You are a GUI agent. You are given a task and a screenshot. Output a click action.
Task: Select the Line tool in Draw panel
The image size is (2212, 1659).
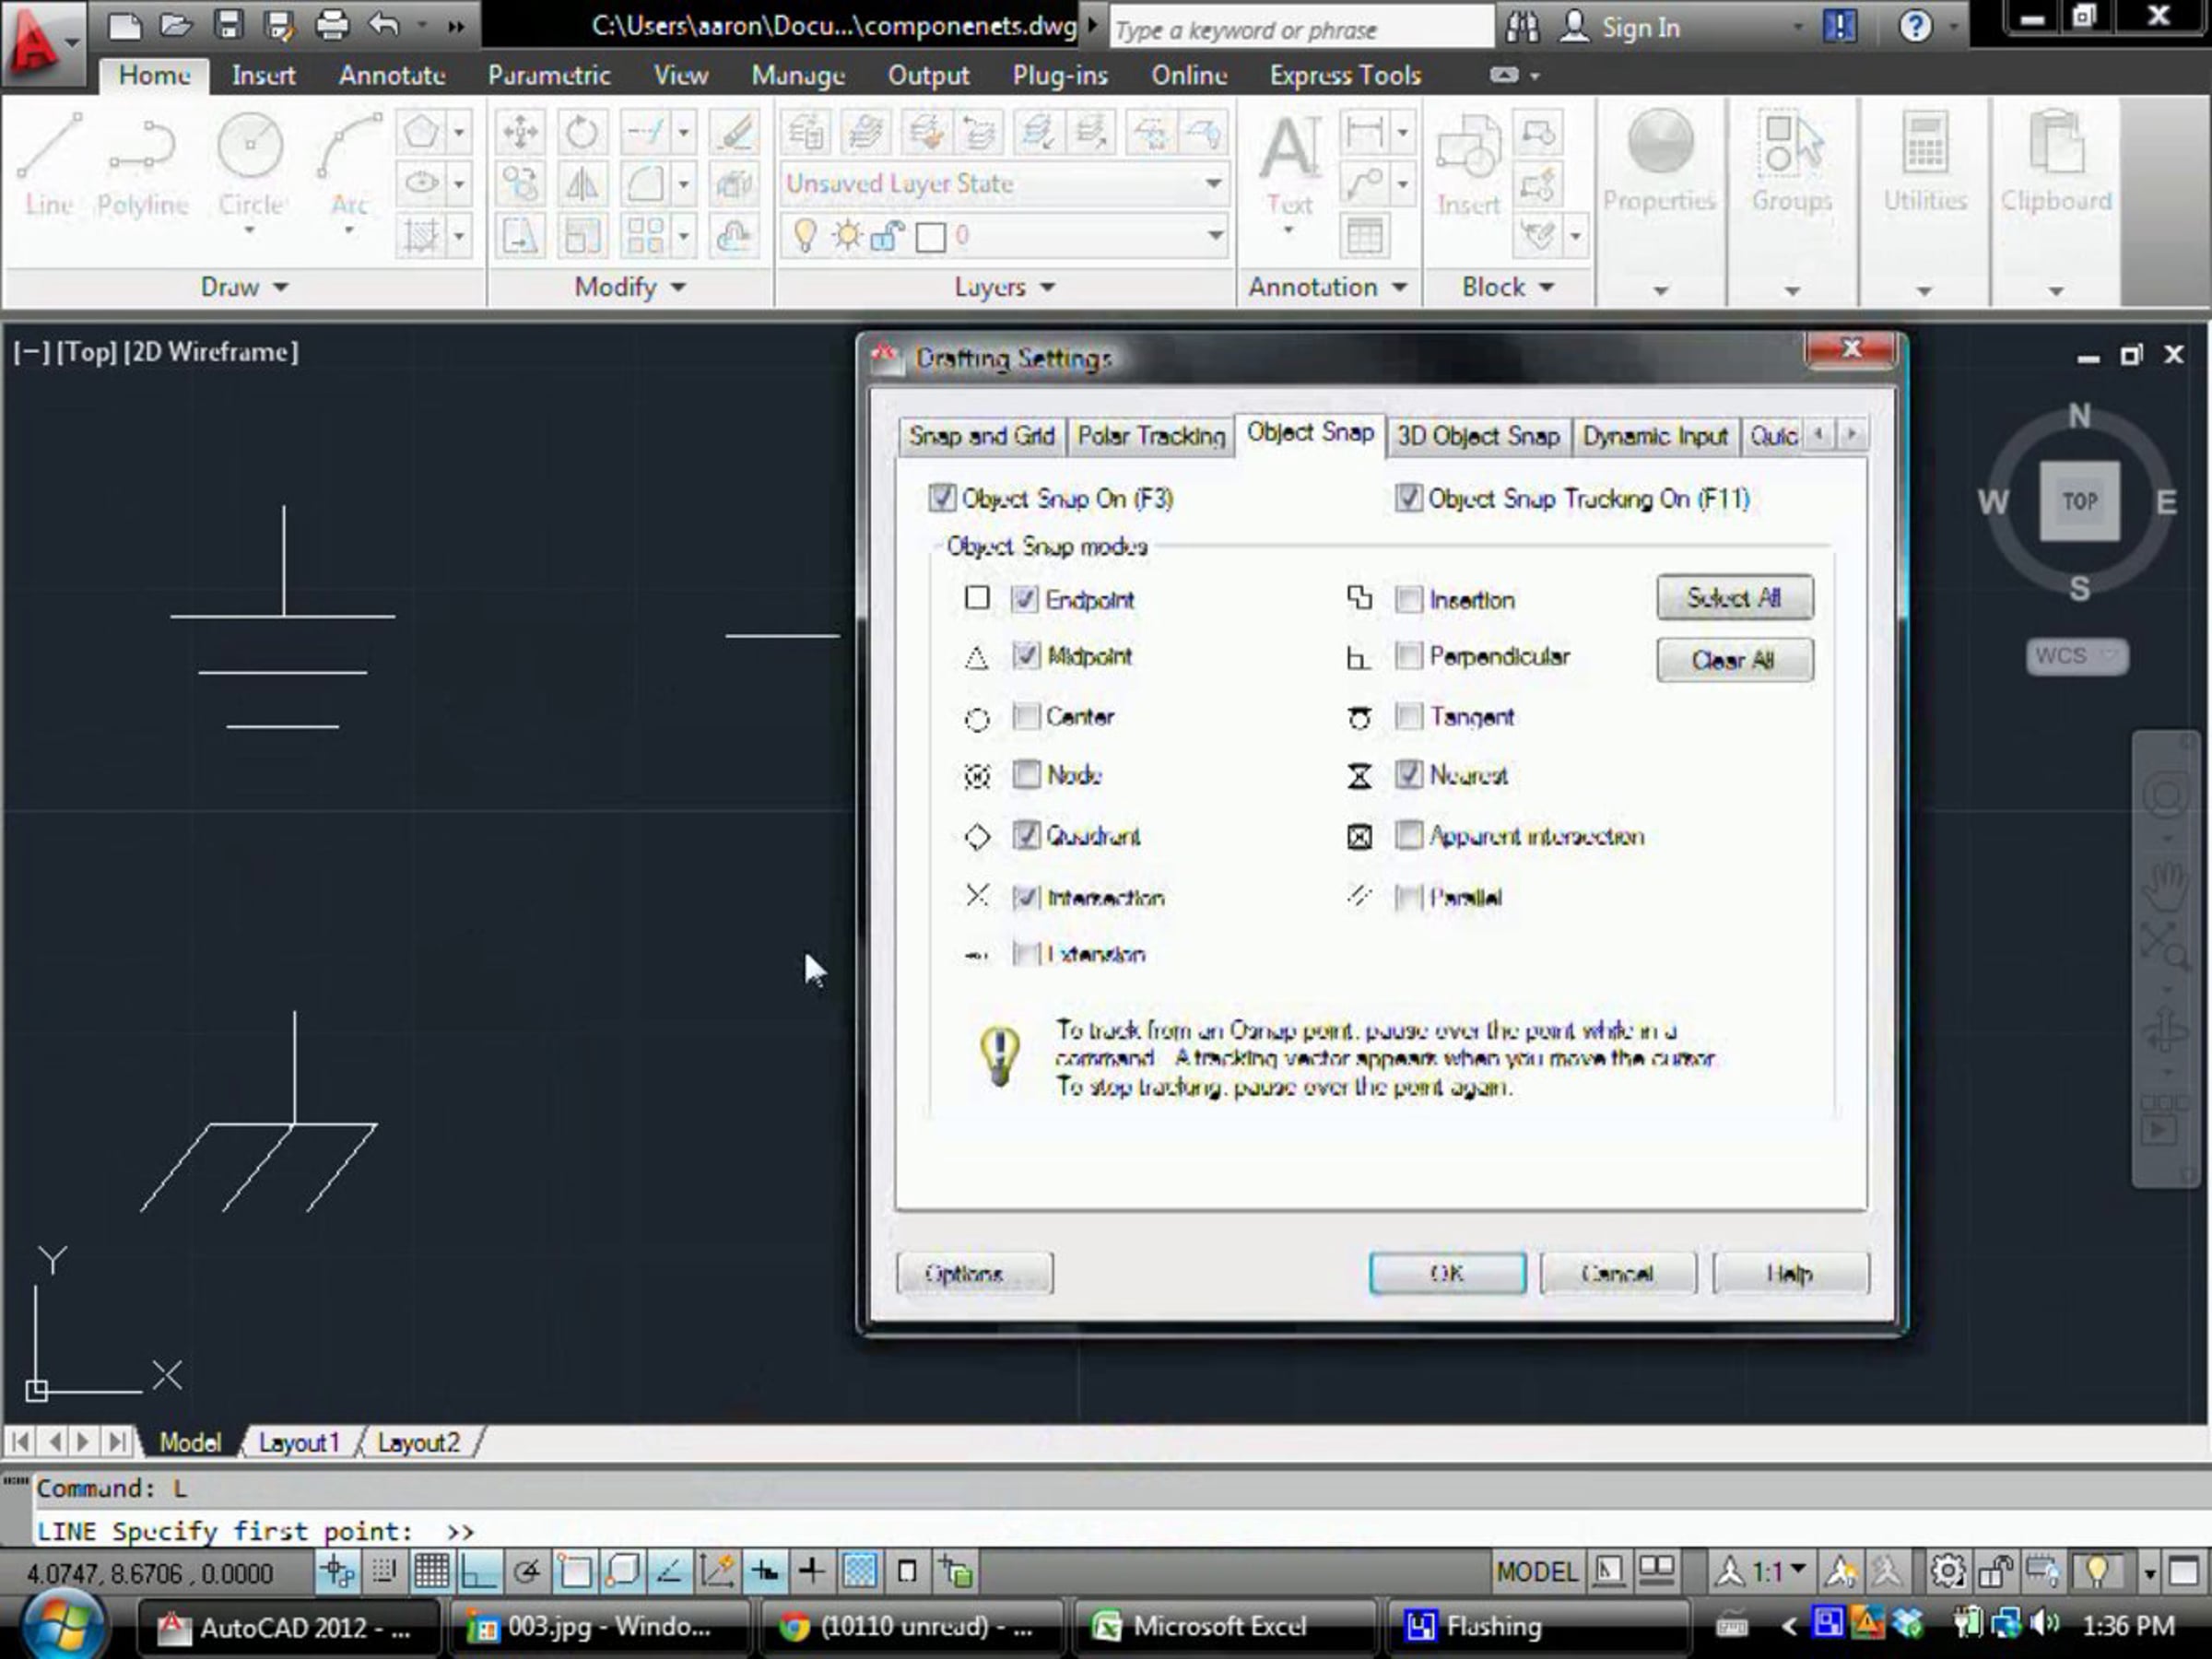pyautogui.click(x=49, y=165)
